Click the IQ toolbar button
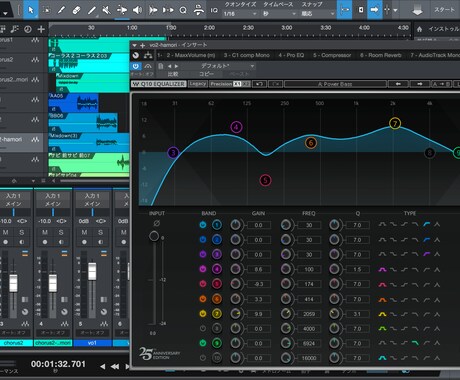 [x=214, y=10]
